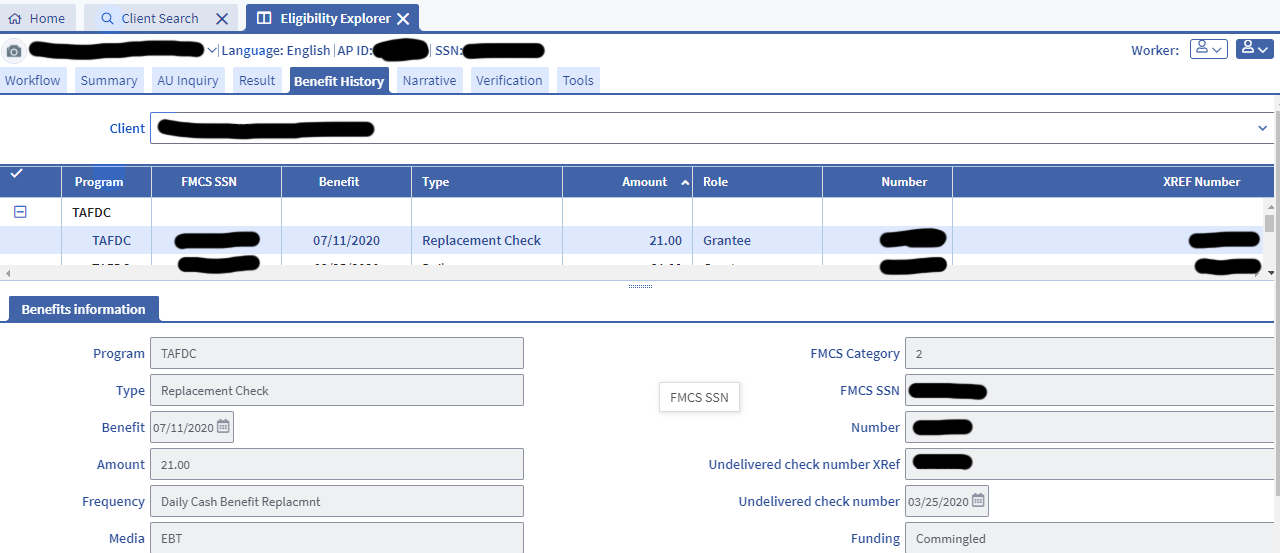Image resolution: width=1280 pixels, height=553 pixels.
Task: Expand the client name dropdown arrow in header
Action: click(x=211, y=50)
